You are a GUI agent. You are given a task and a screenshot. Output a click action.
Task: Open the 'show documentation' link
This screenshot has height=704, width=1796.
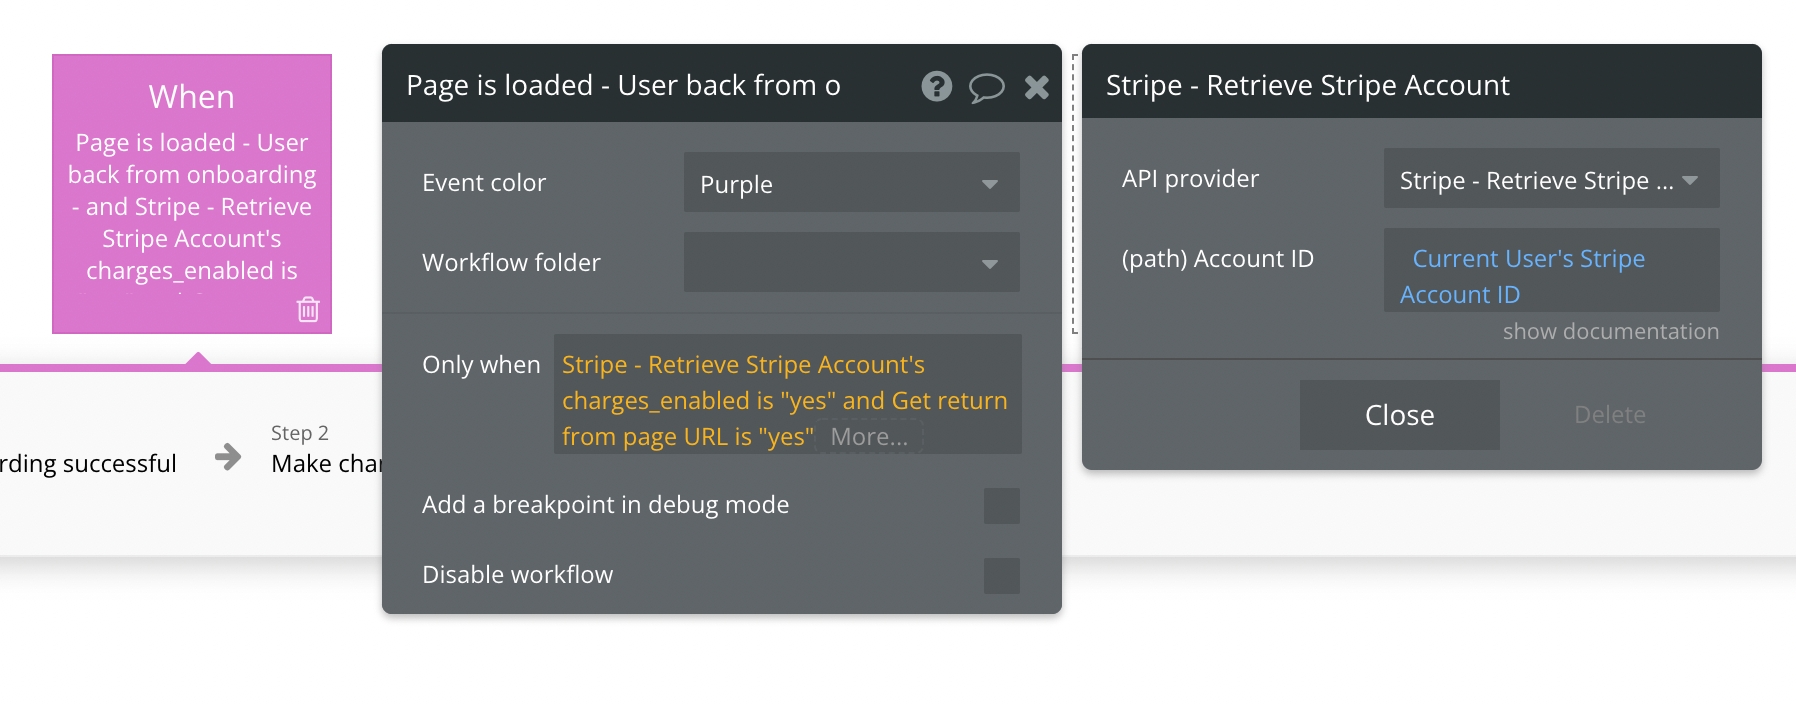coord(1610,330)
